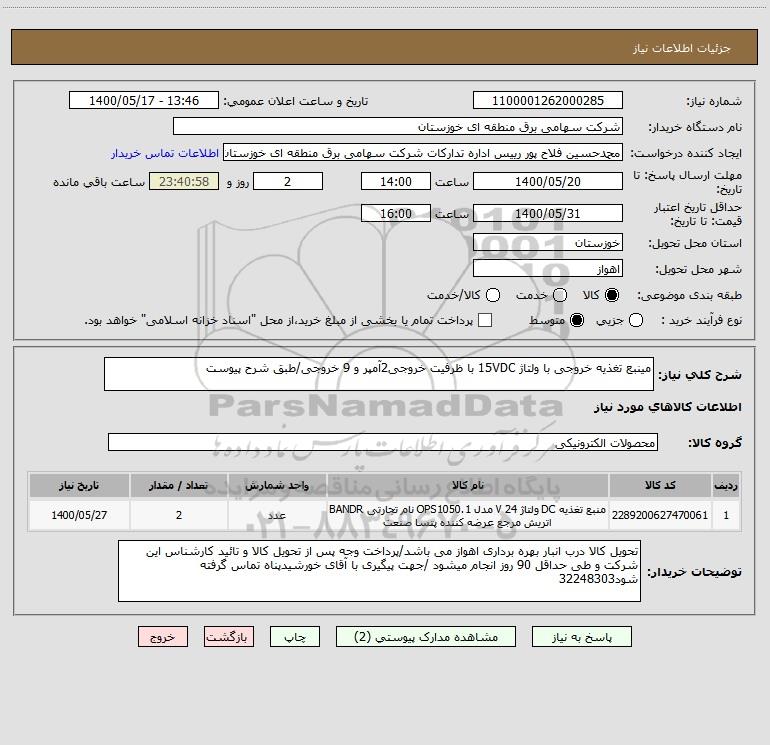Image resolution: width=770 pixels, height=745 pixels.
Task: Click the شهر محل تحویل اهواز field
Action: click(x=548, y=269)
